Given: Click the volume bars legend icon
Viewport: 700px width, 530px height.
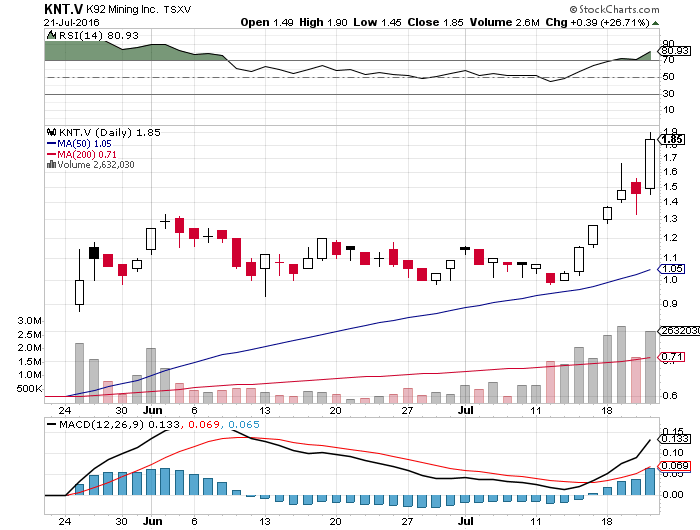Looking at the screenshot, I should [x=51, y=164].
